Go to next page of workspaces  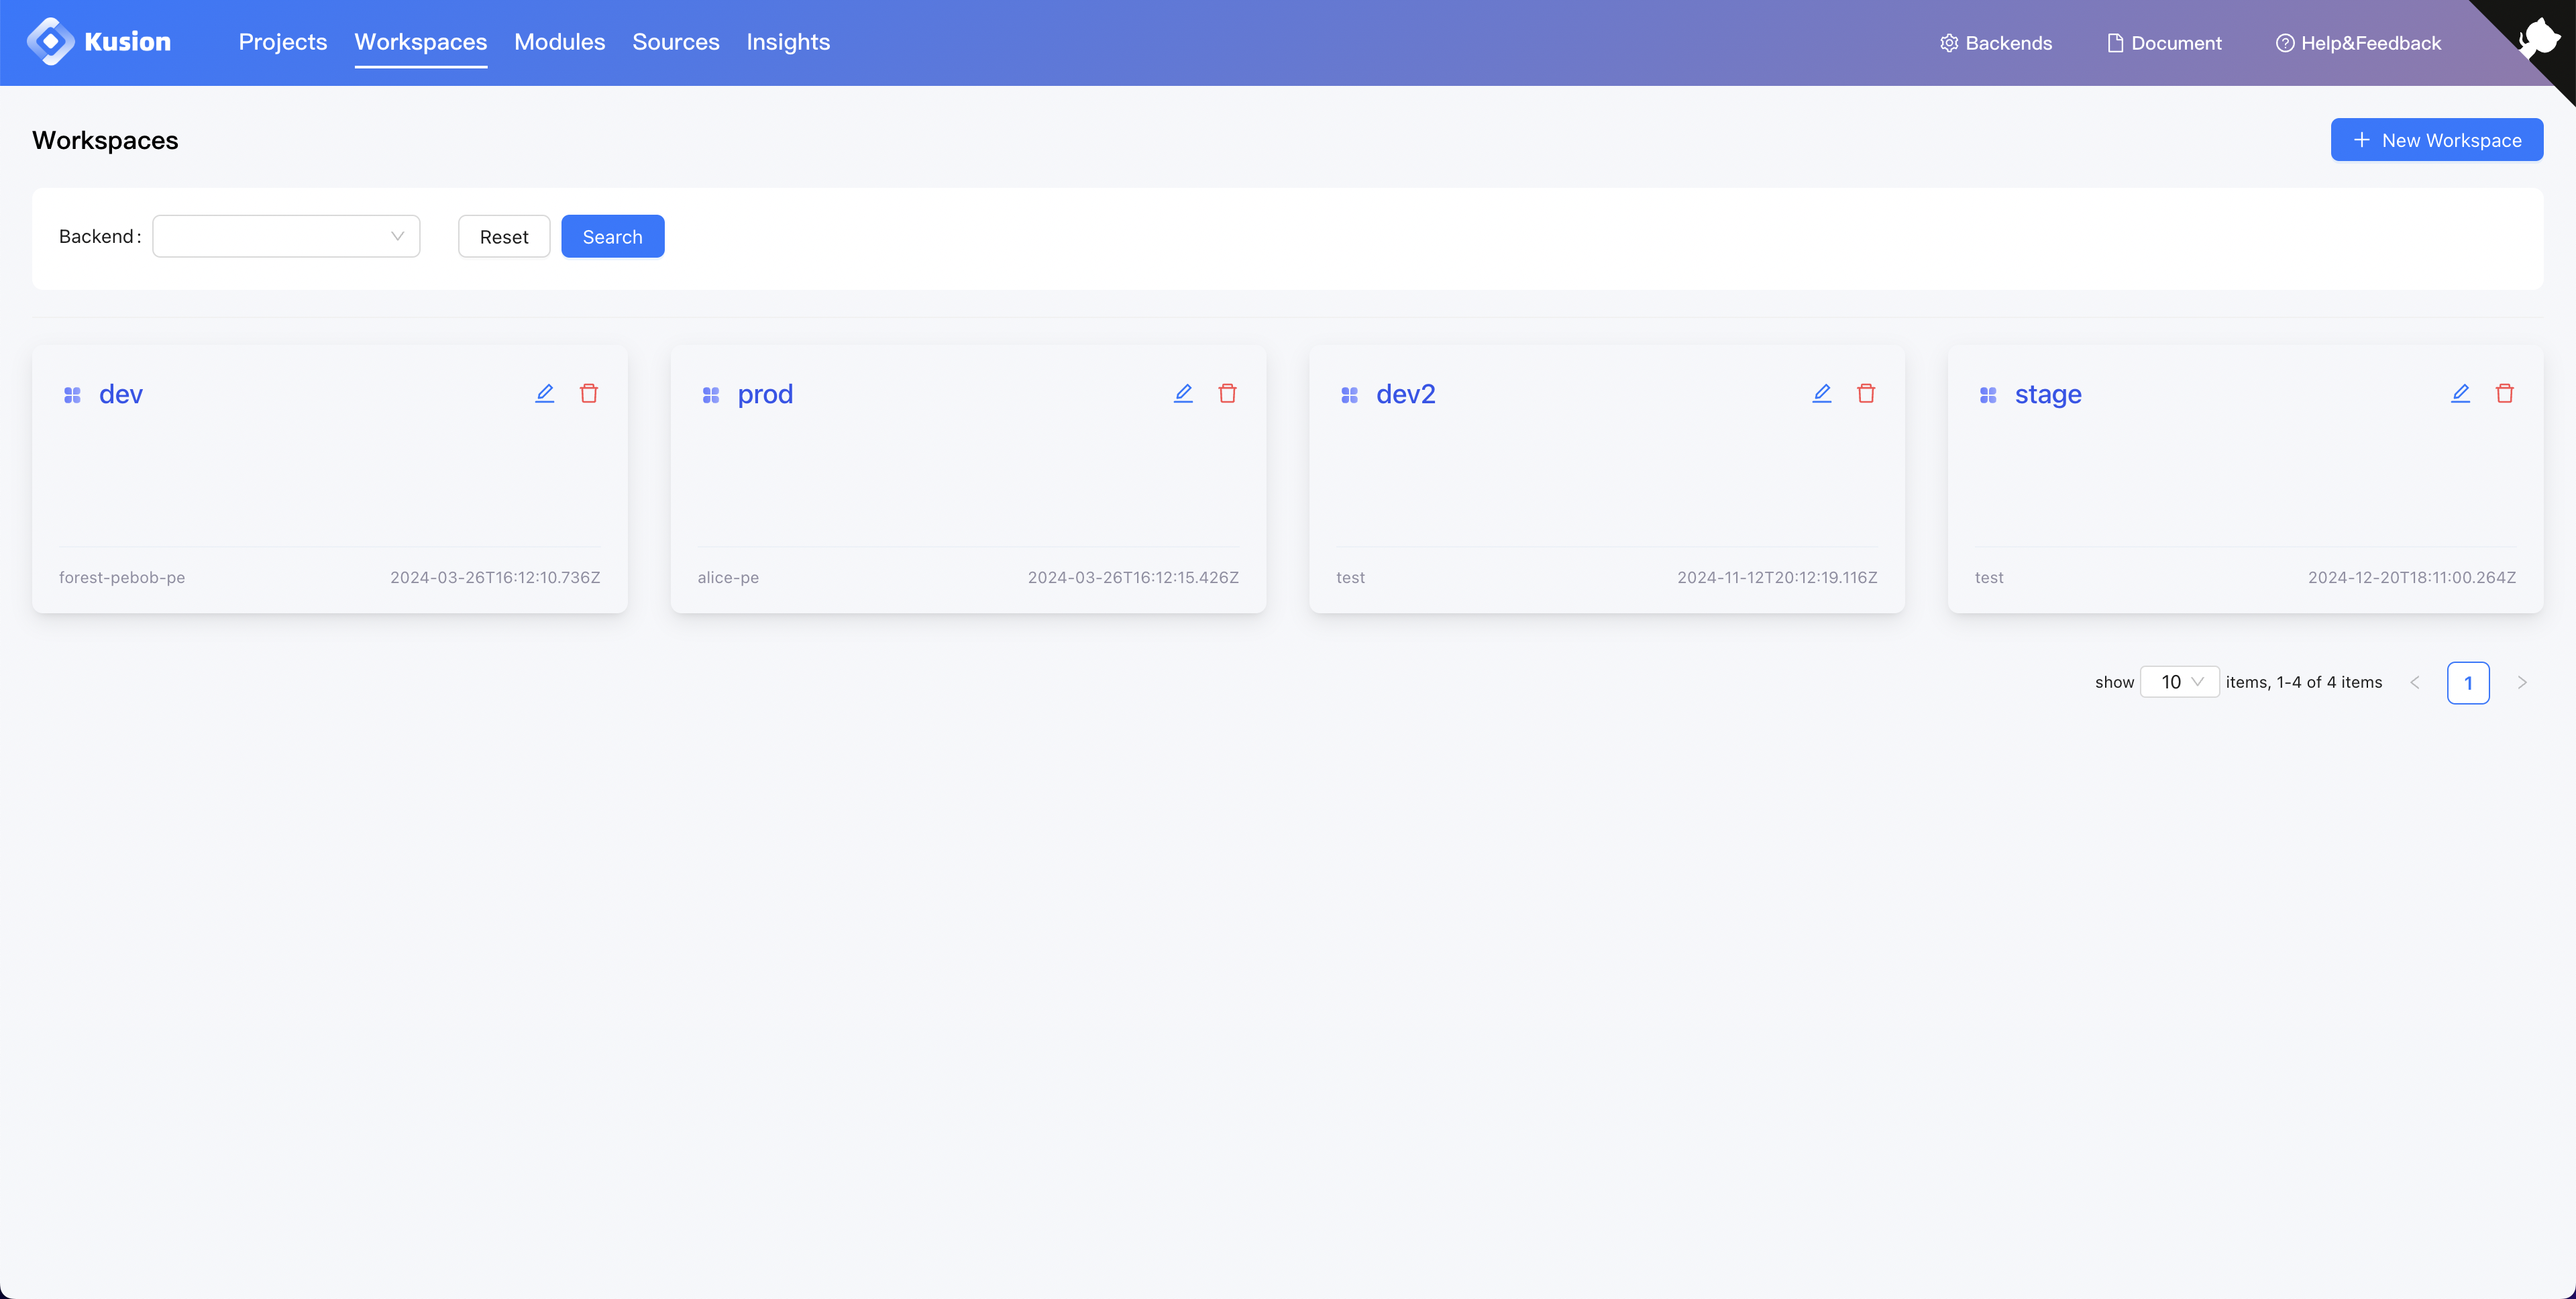[2522, 682]
